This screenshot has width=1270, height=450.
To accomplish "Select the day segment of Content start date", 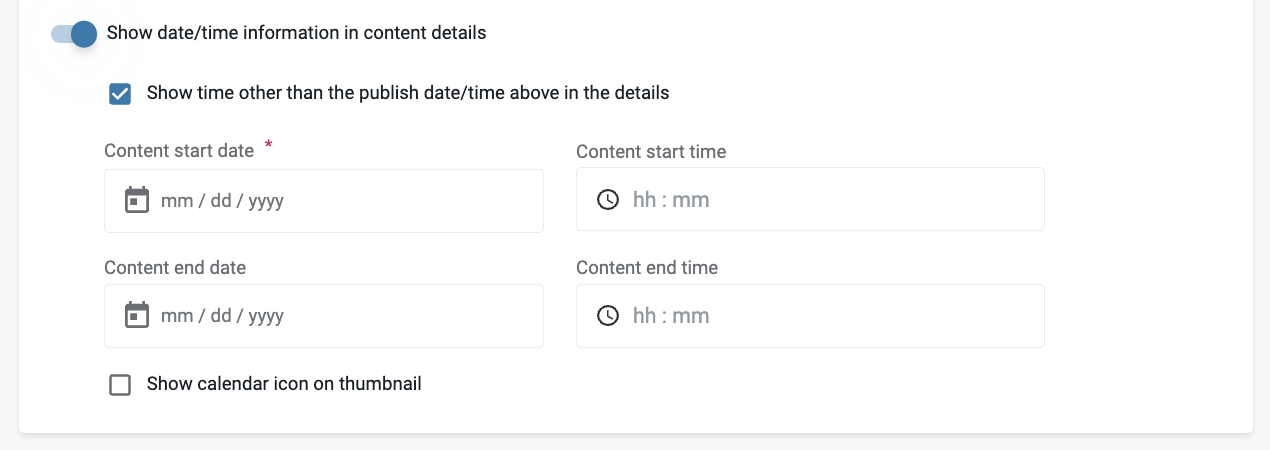I will pyautogui.click(x=221, y=201).
